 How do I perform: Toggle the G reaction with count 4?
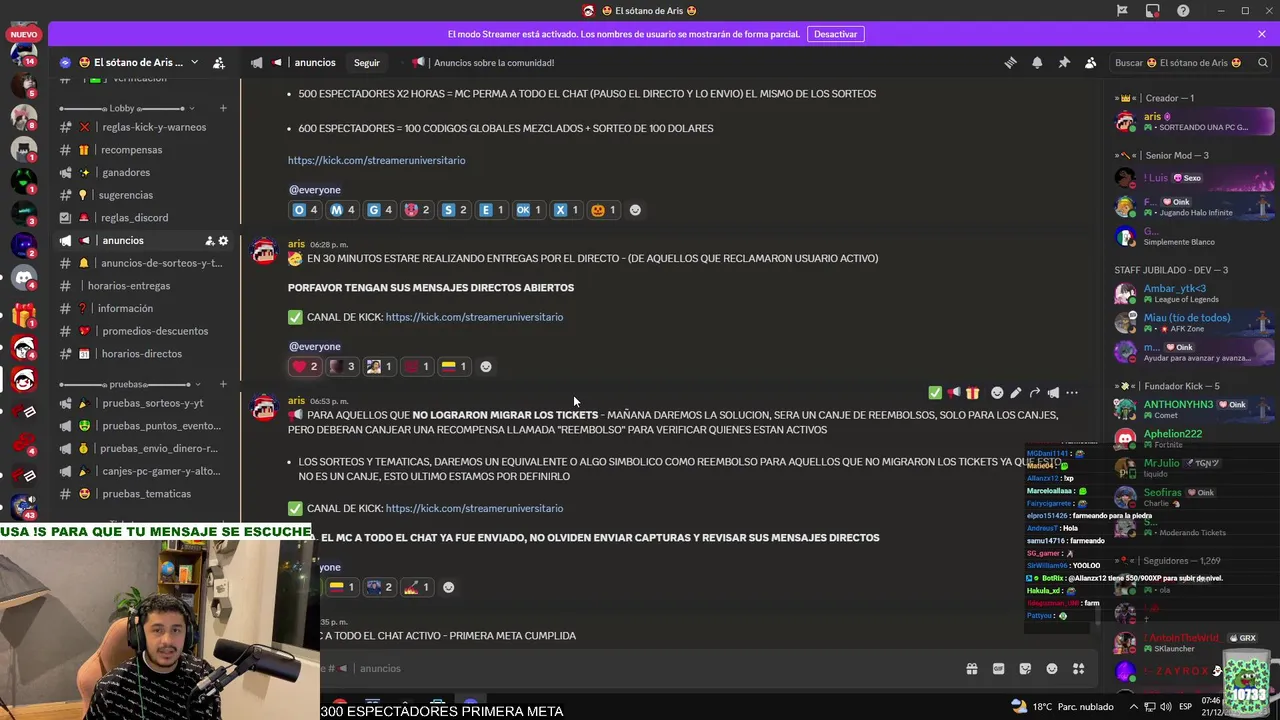pyautogui.click(x=380, y=210)
